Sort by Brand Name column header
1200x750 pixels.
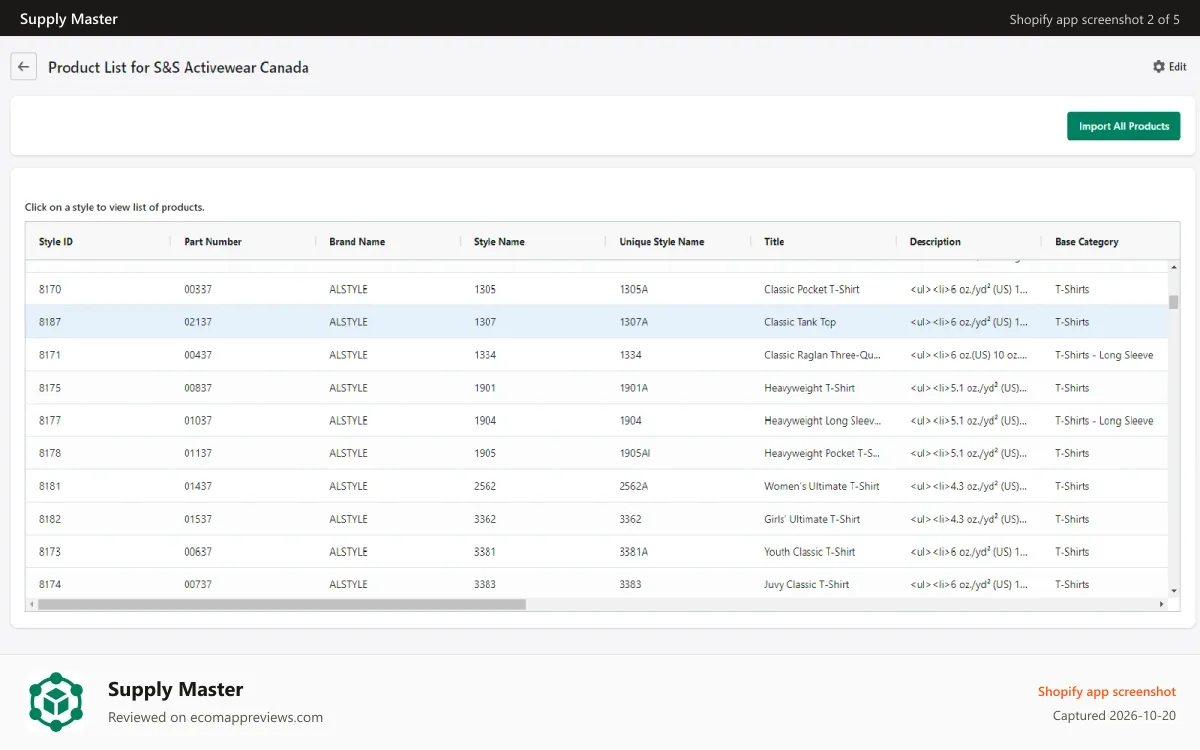357,242
